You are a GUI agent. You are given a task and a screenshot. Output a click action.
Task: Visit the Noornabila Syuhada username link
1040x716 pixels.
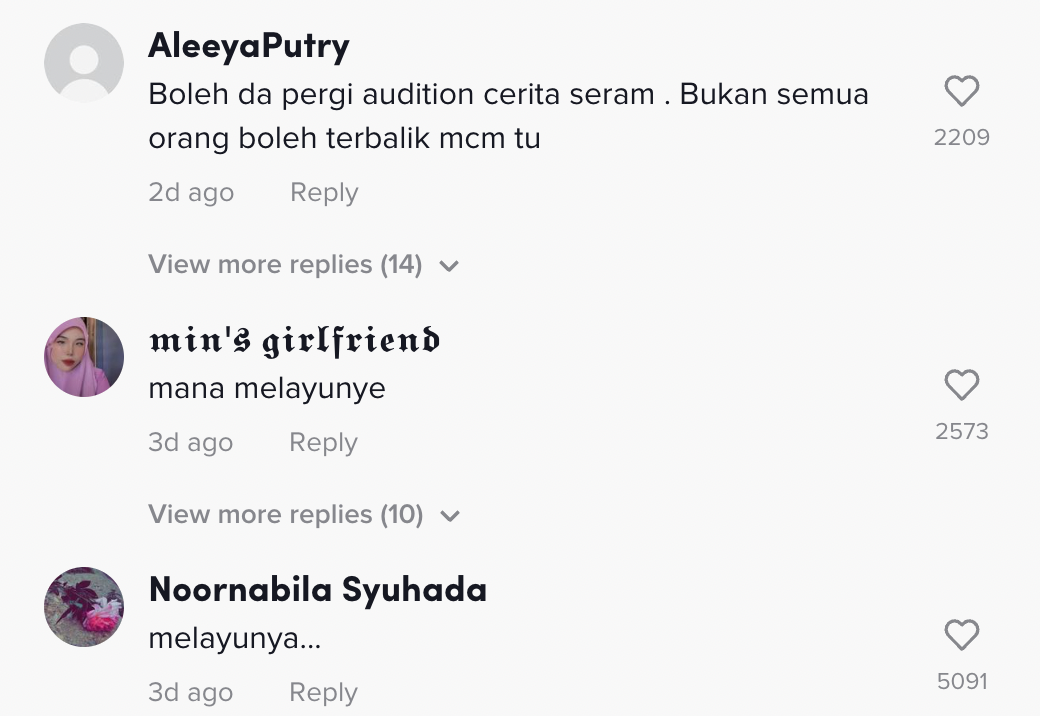coord(317,590)
